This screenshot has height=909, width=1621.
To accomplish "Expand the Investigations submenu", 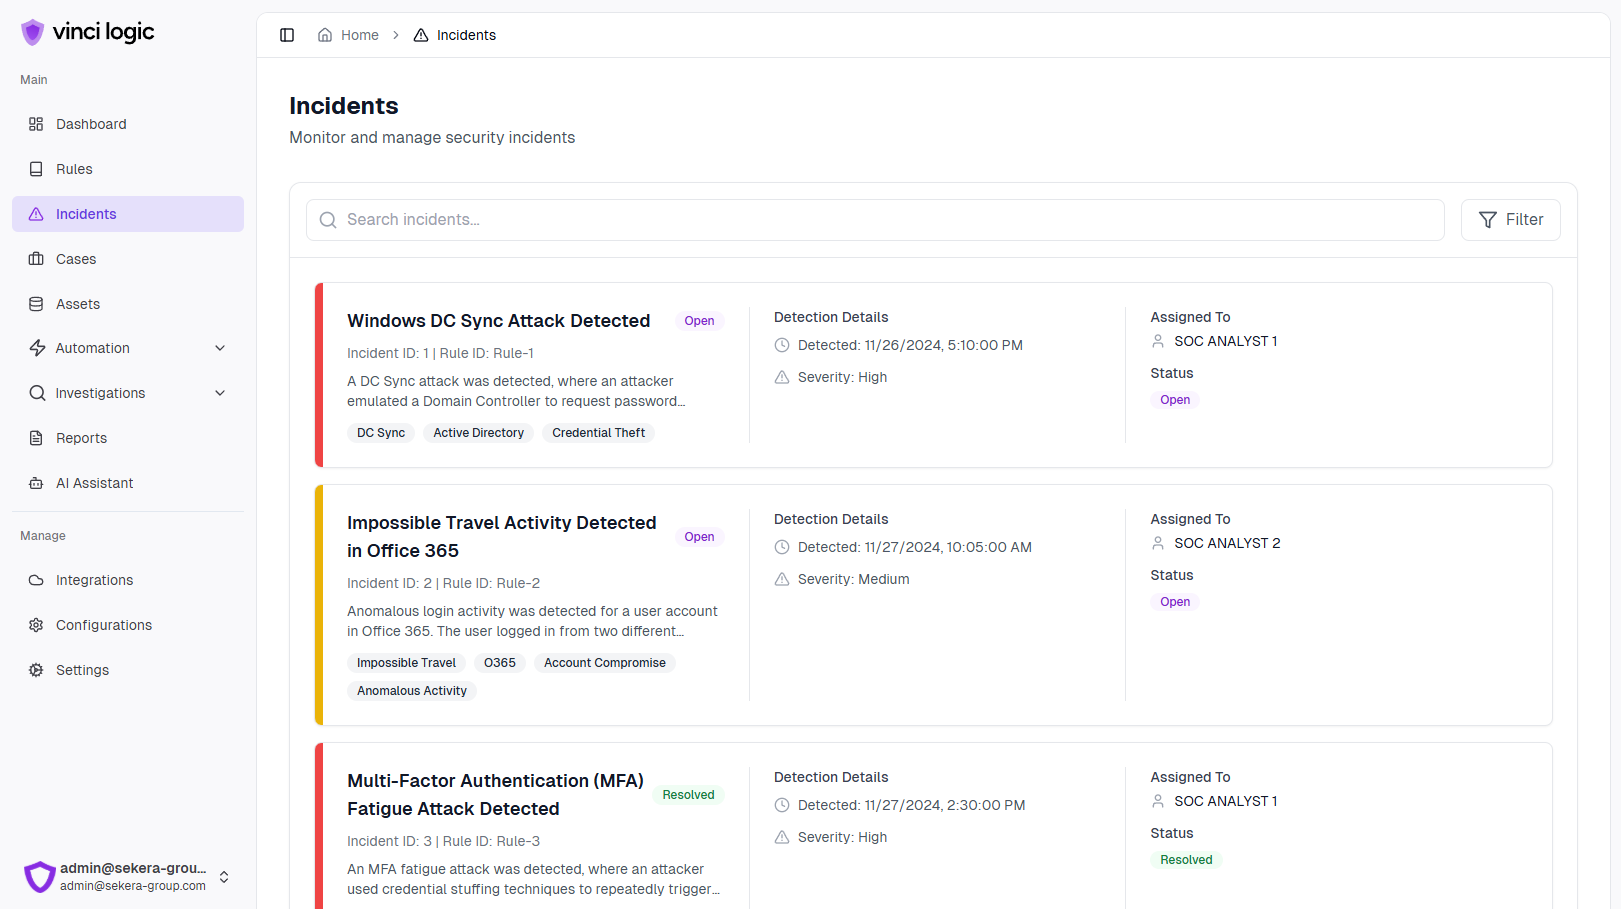I will coord(220,393).
